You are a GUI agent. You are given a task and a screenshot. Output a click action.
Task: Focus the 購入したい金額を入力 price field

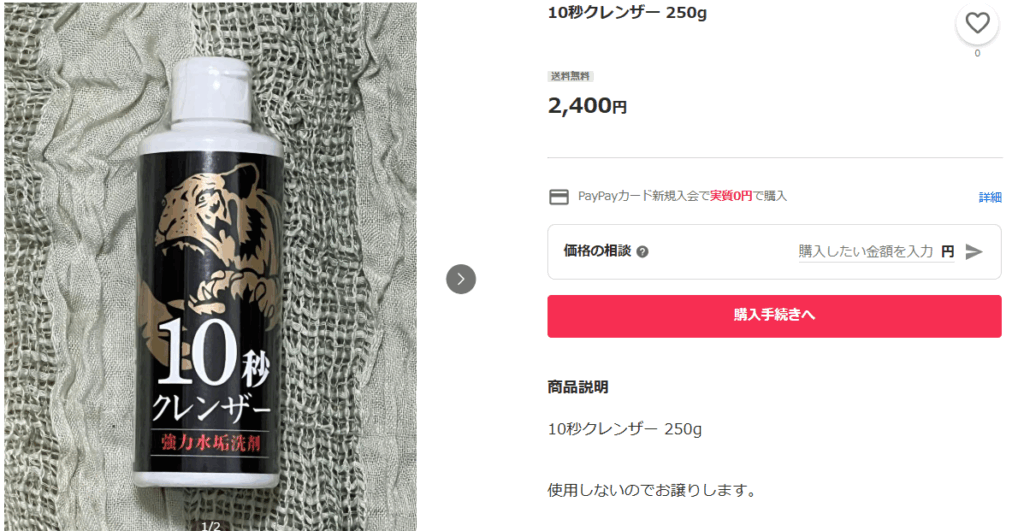coord(866,251)
